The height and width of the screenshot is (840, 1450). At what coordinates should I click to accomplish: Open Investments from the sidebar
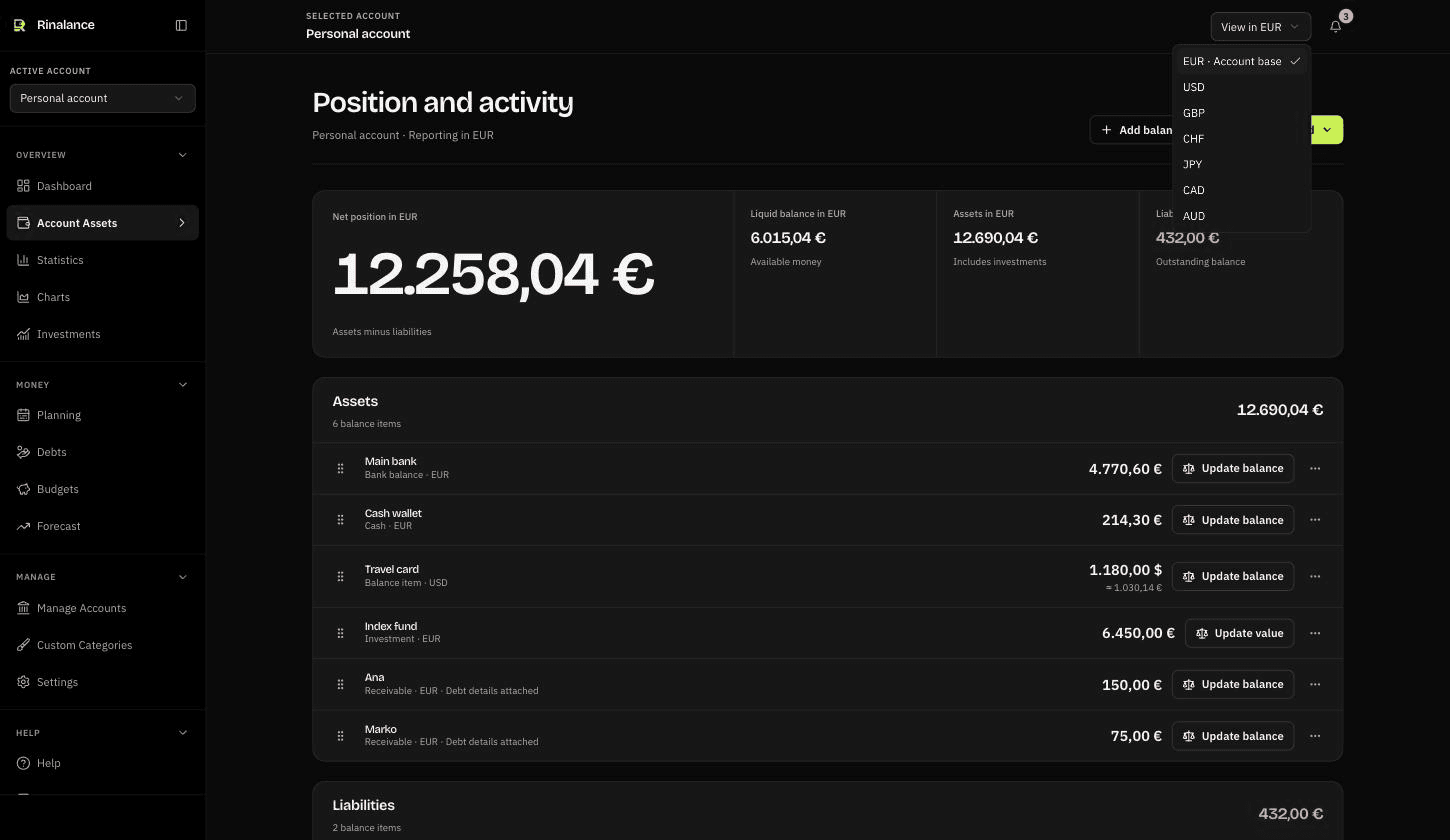[x=102, y=334]
